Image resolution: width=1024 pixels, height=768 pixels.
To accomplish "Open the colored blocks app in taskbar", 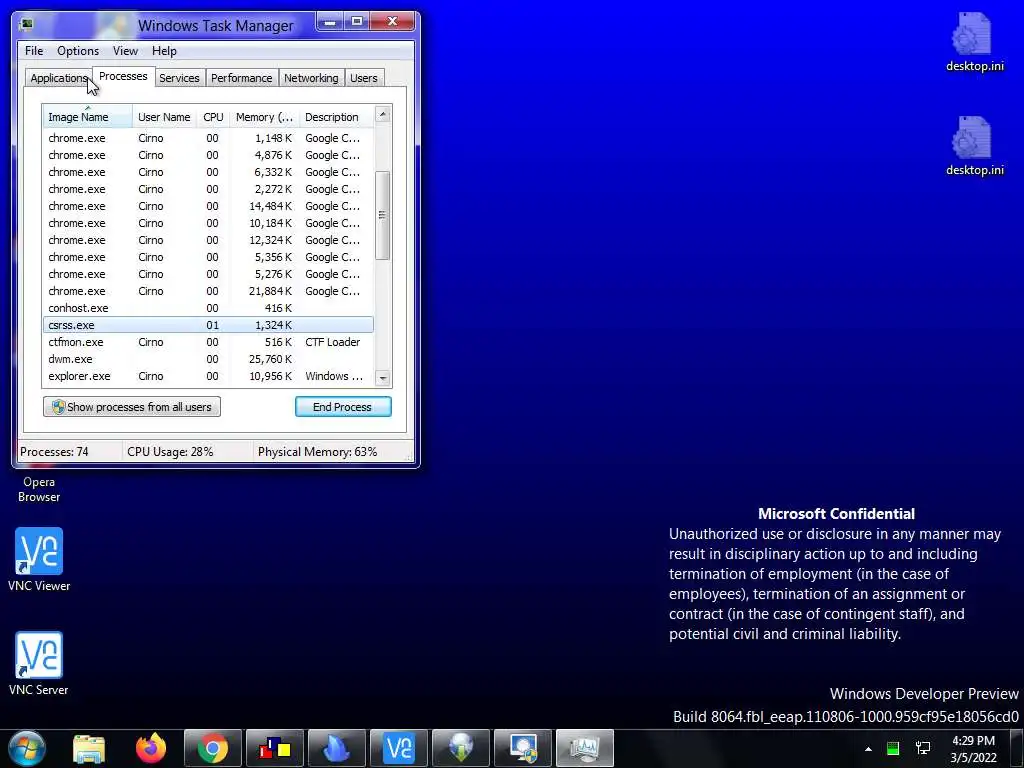I will [x=275, y=748].
